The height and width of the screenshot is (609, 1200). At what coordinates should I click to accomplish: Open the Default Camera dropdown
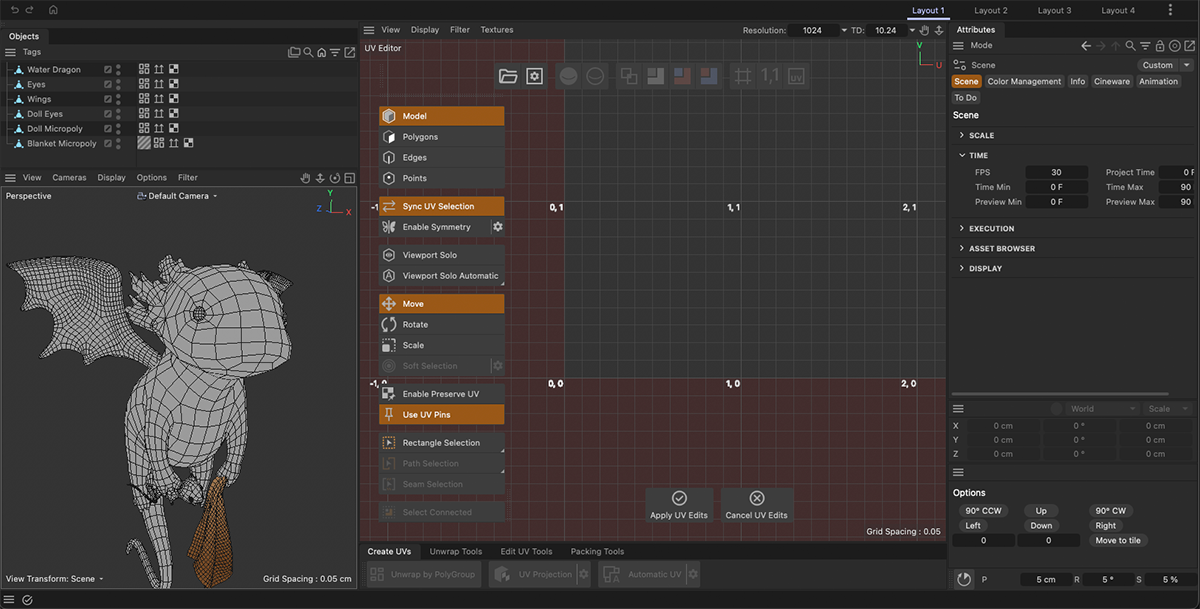tap(177, 196)
